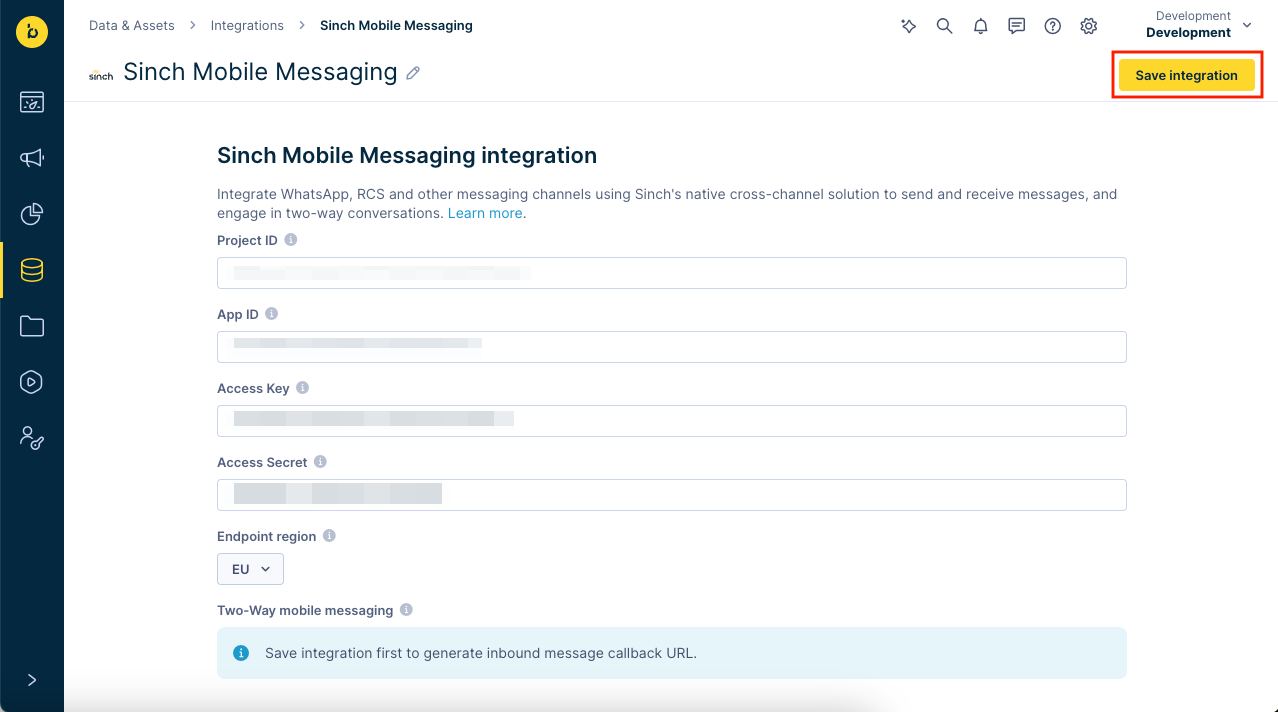Show info tooltip for App ID

click(x=272, y=314)
